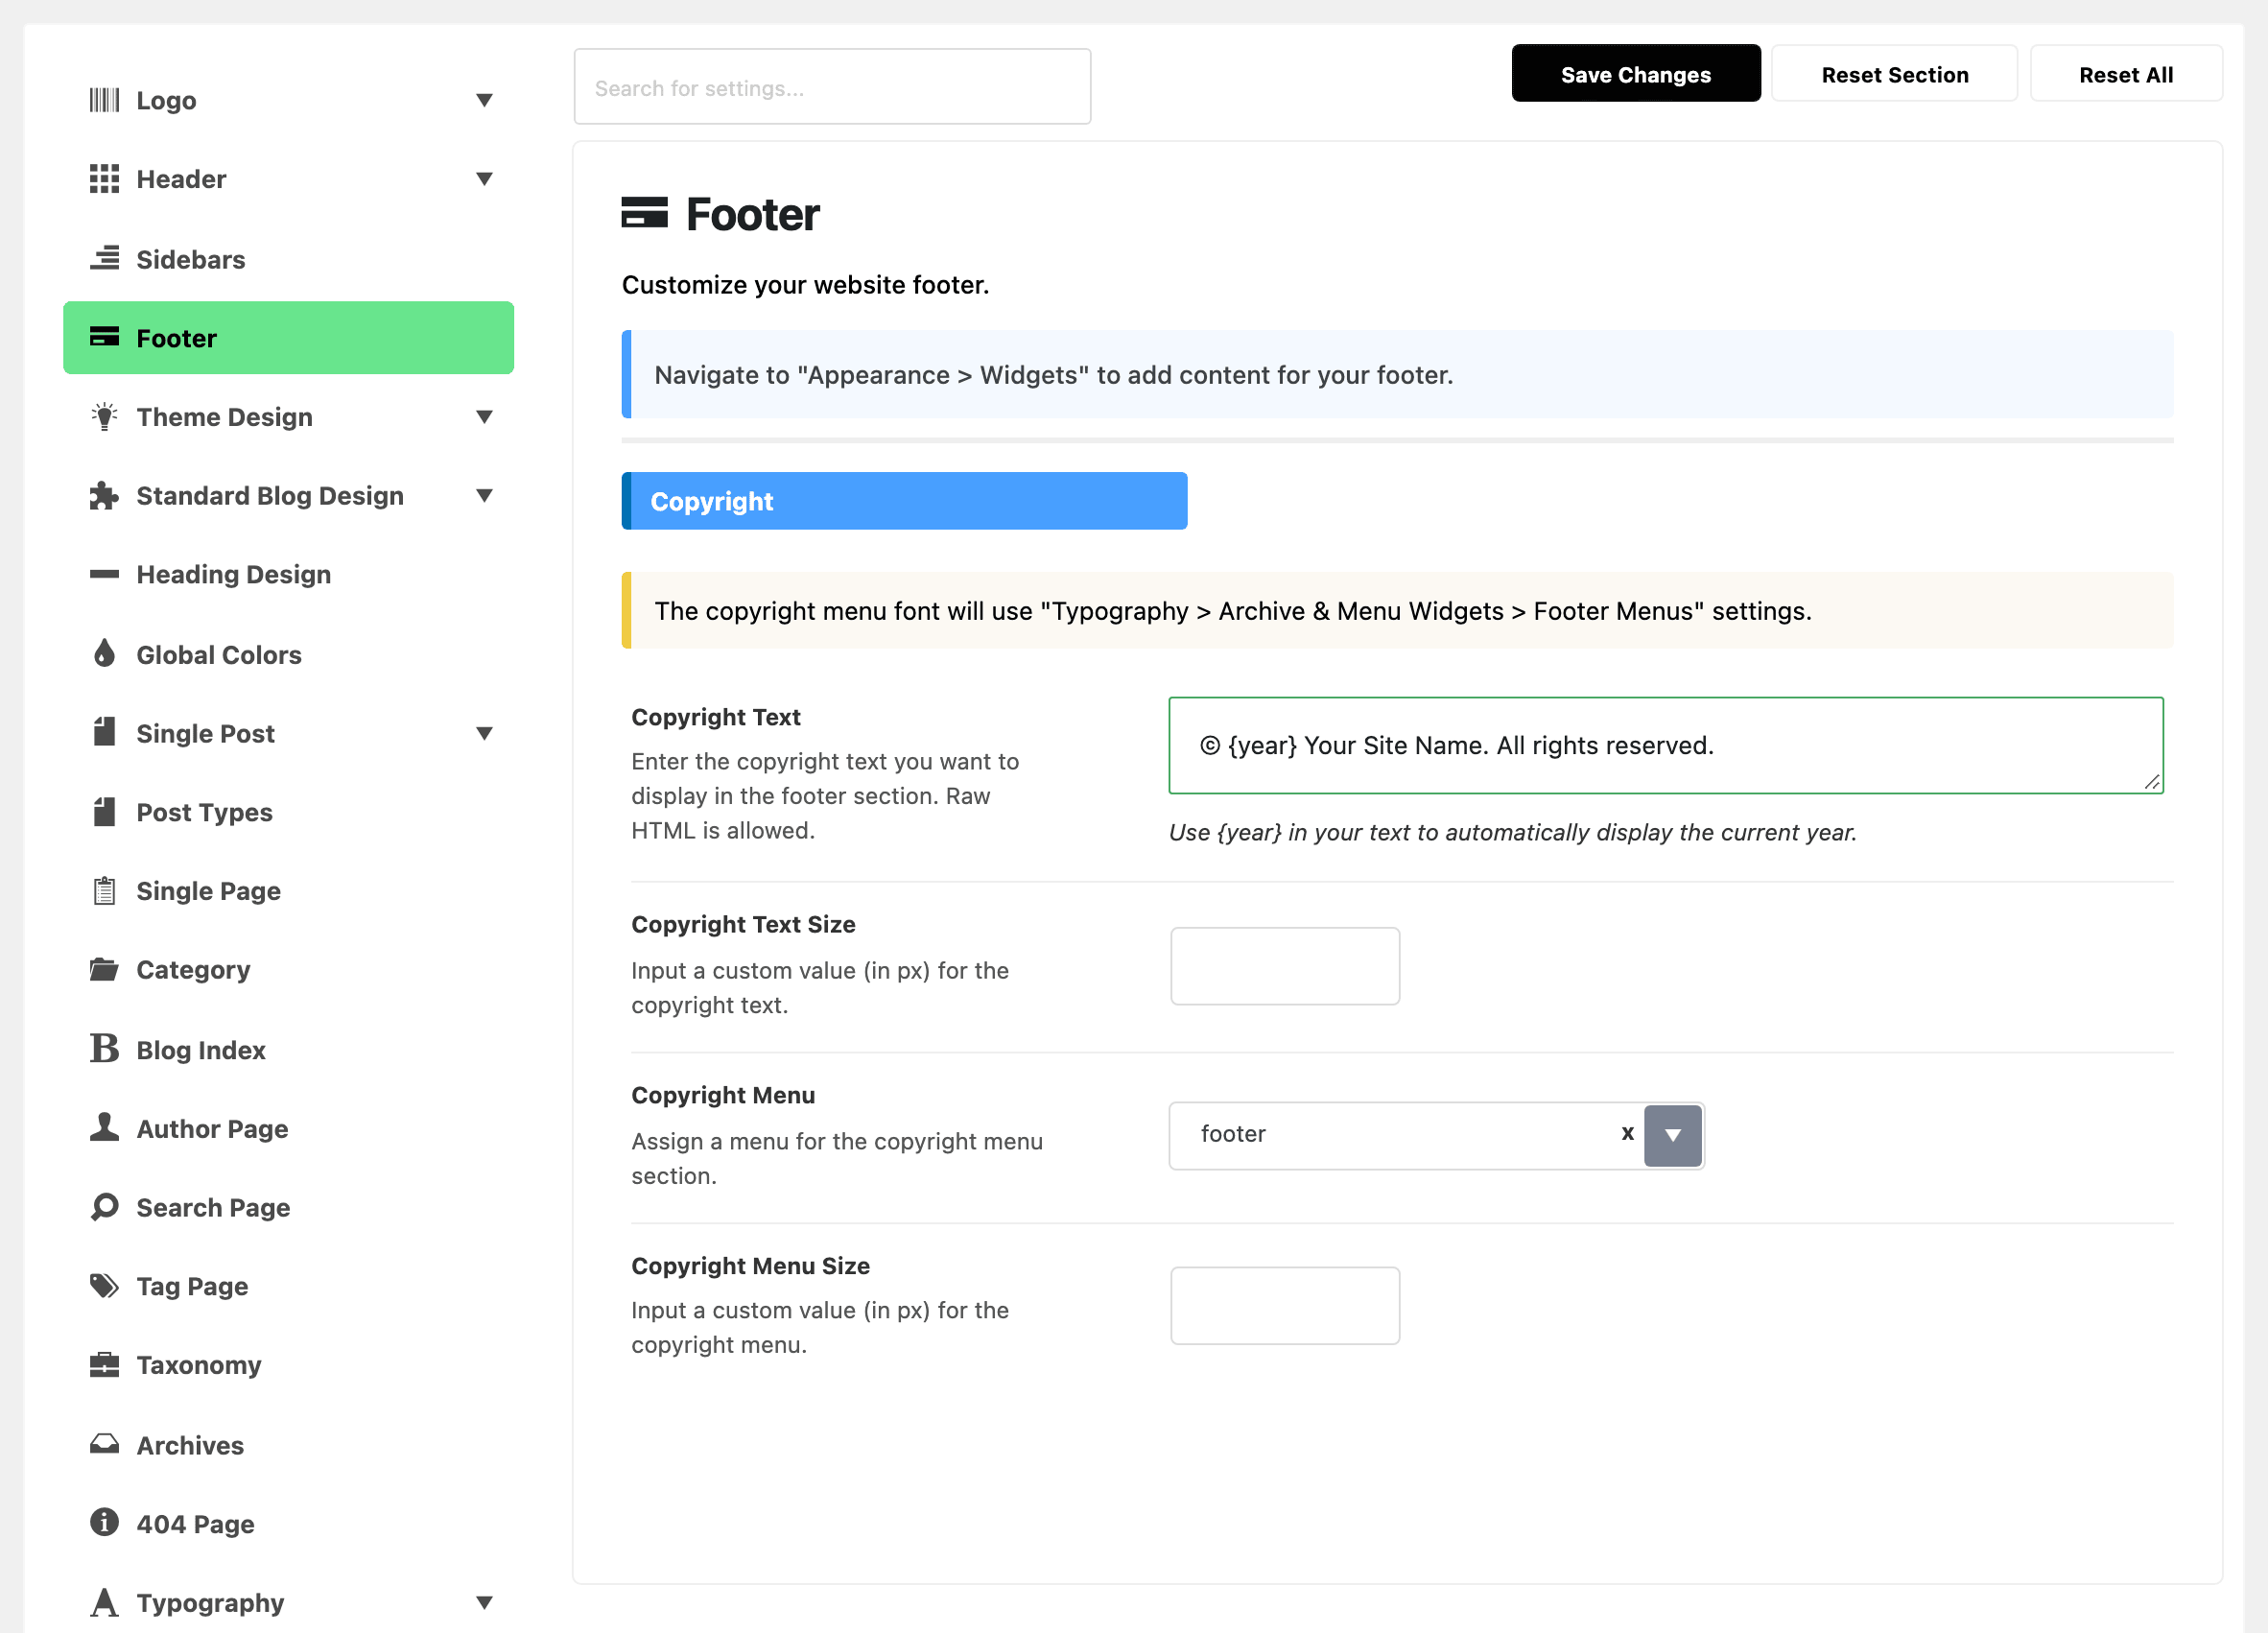Expand the Single Post arrow
The height and width of the screenshot is (1633, 2268).
484,733
